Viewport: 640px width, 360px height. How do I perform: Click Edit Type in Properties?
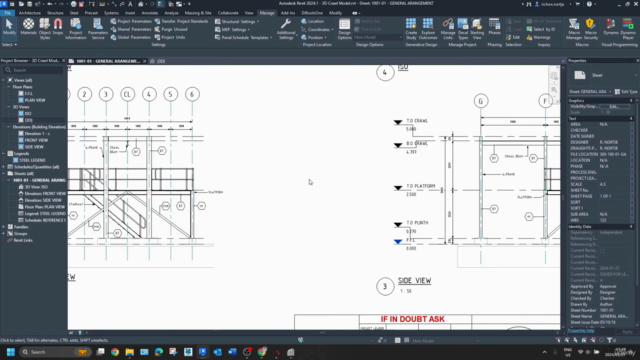coord(626,91)
